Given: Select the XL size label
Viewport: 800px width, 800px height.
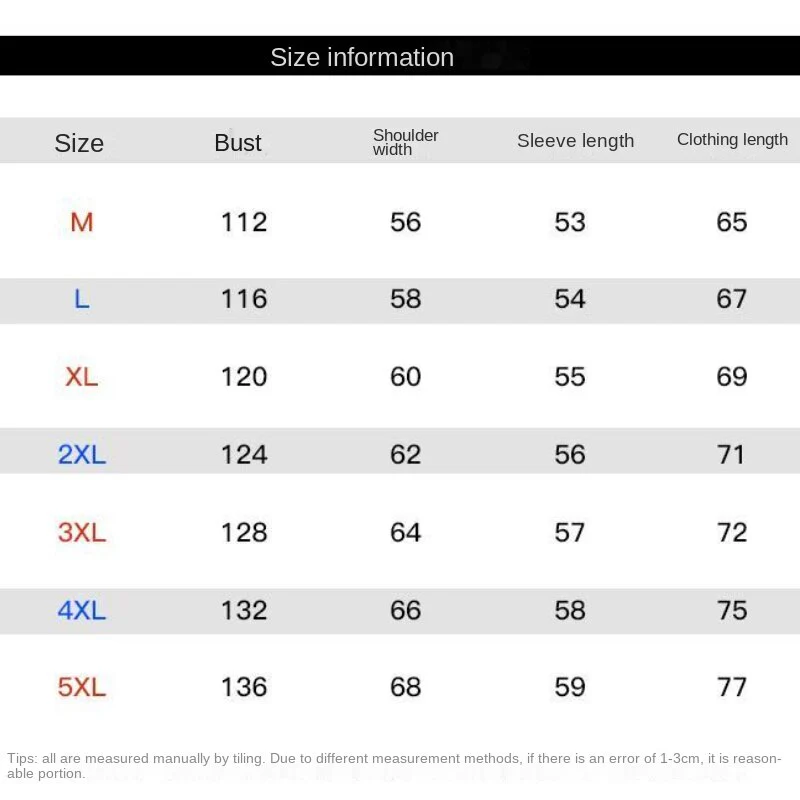Looking at the screenshot, I should (x=82, y=378).
